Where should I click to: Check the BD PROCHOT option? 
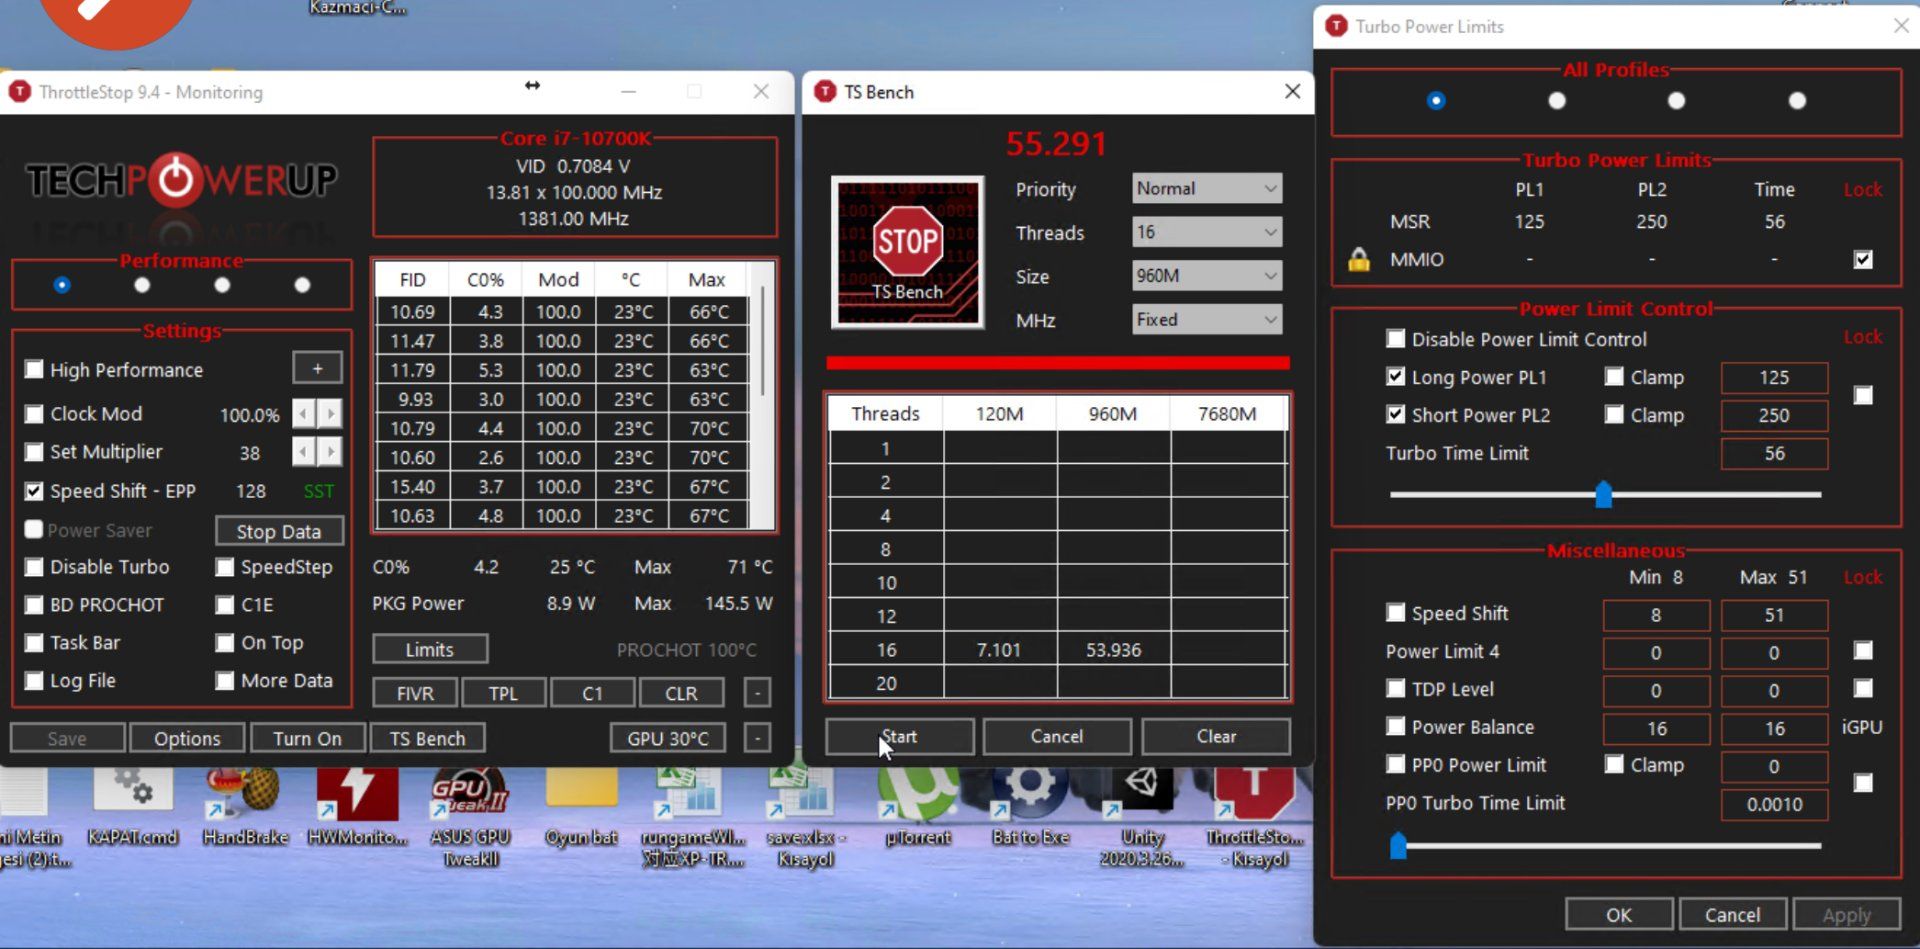click(34, 605)
